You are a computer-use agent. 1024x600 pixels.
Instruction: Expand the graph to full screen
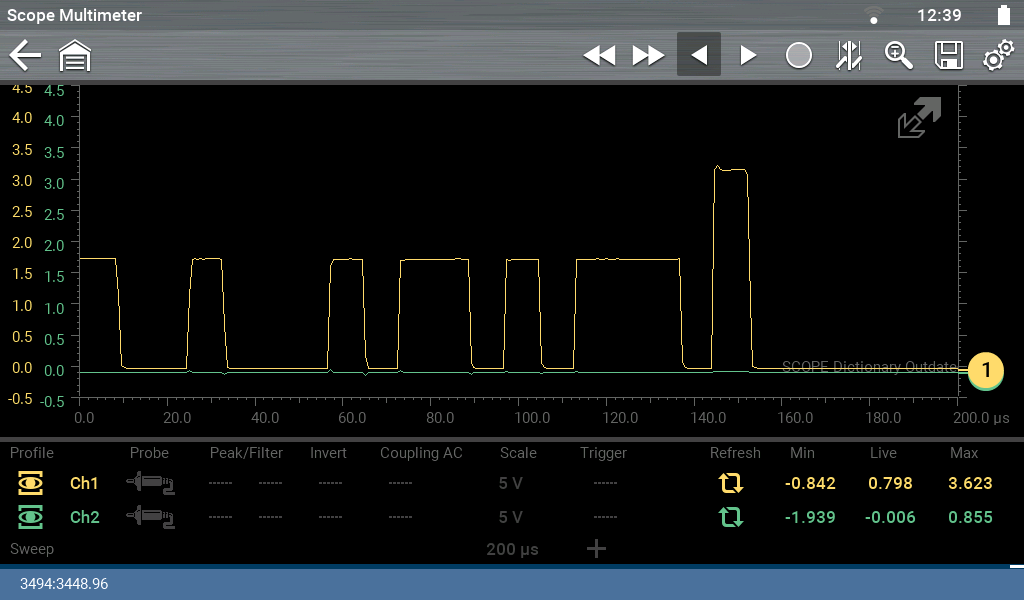tap(918, 118)
